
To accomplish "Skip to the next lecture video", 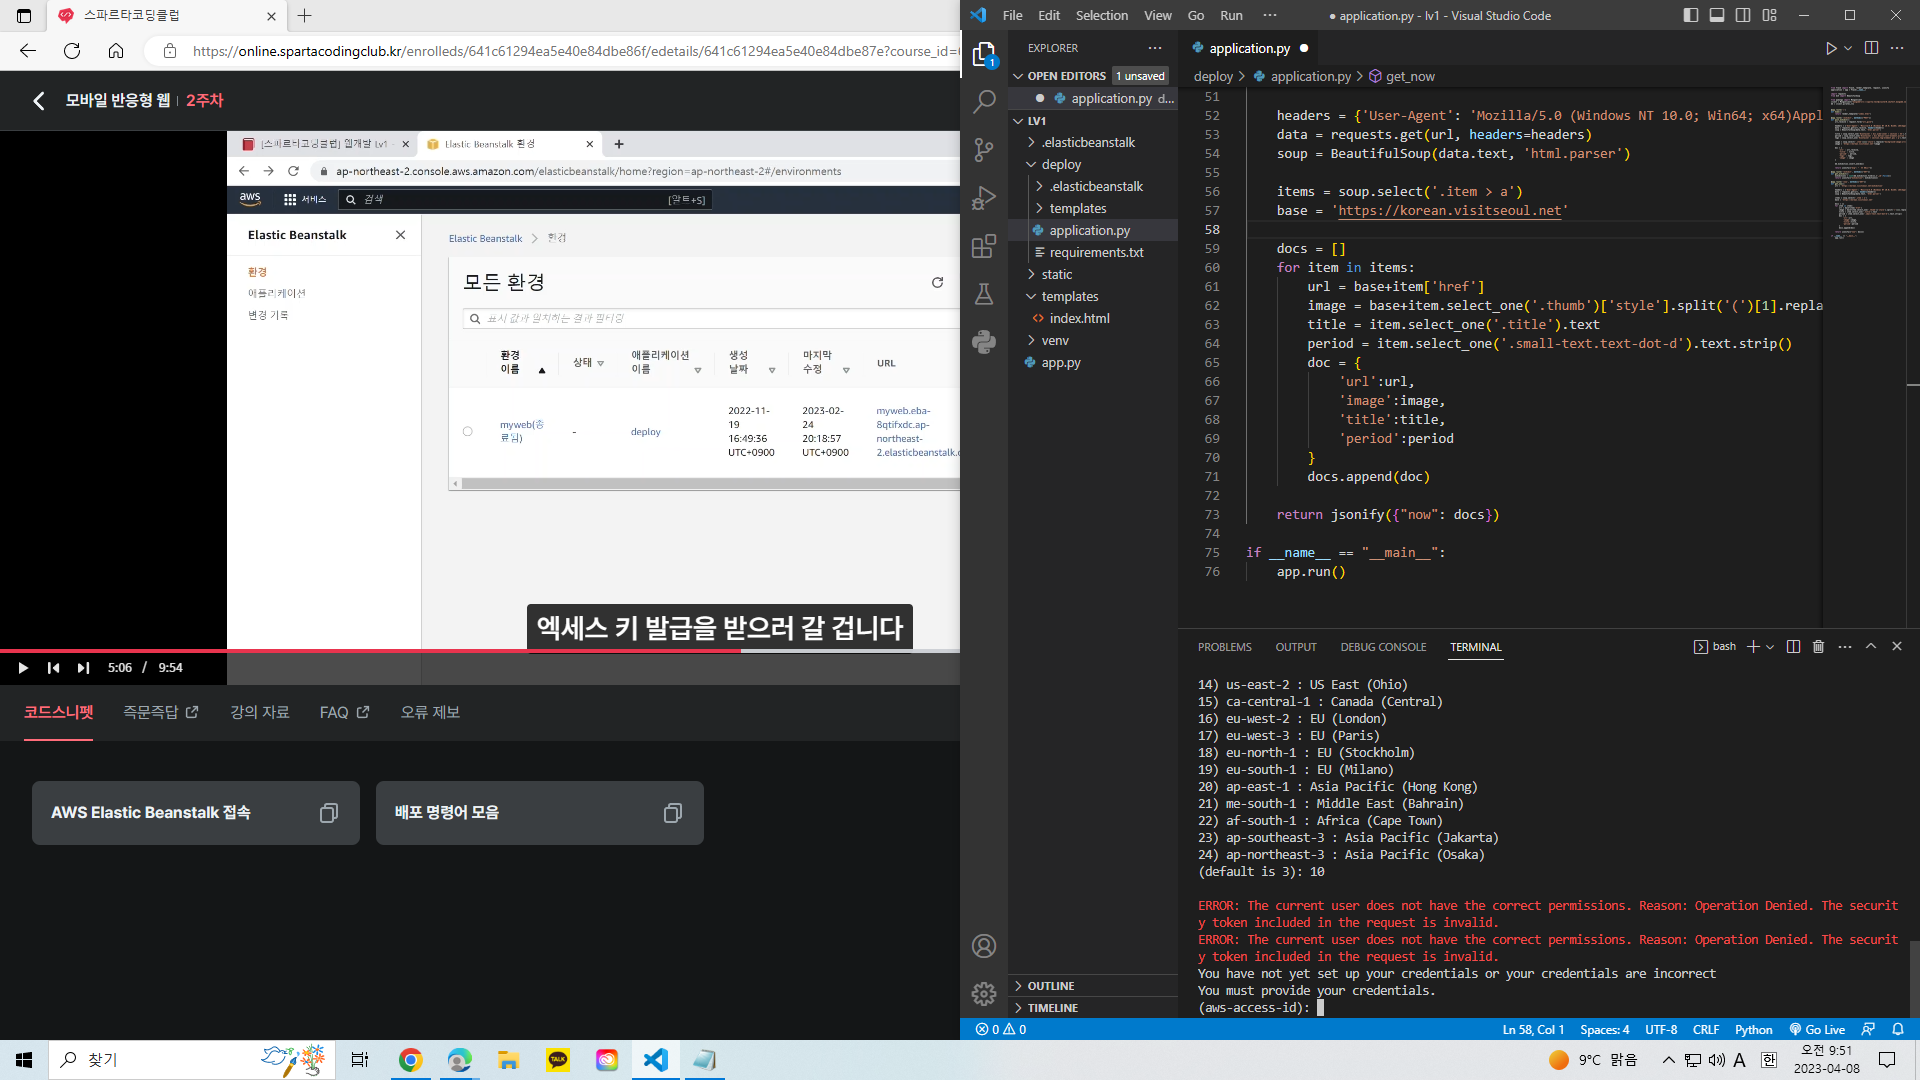I will click(84, 668).
